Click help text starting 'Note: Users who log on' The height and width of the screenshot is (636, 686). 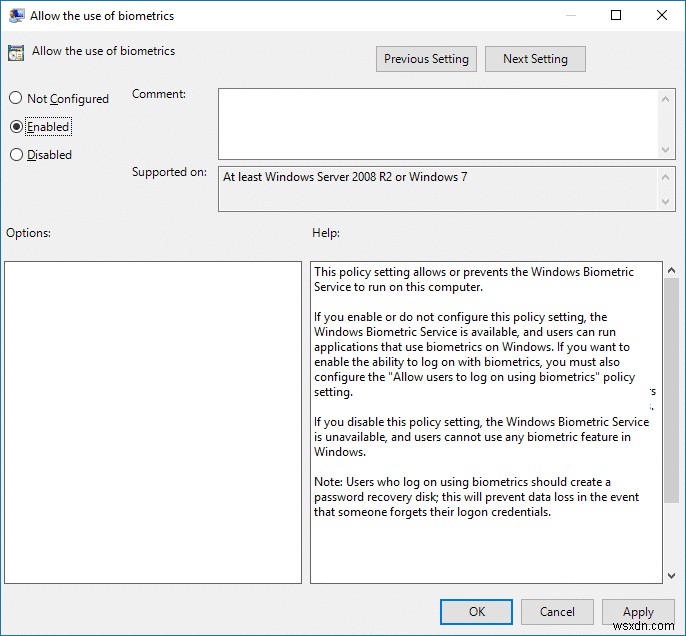tap(476, 497)
